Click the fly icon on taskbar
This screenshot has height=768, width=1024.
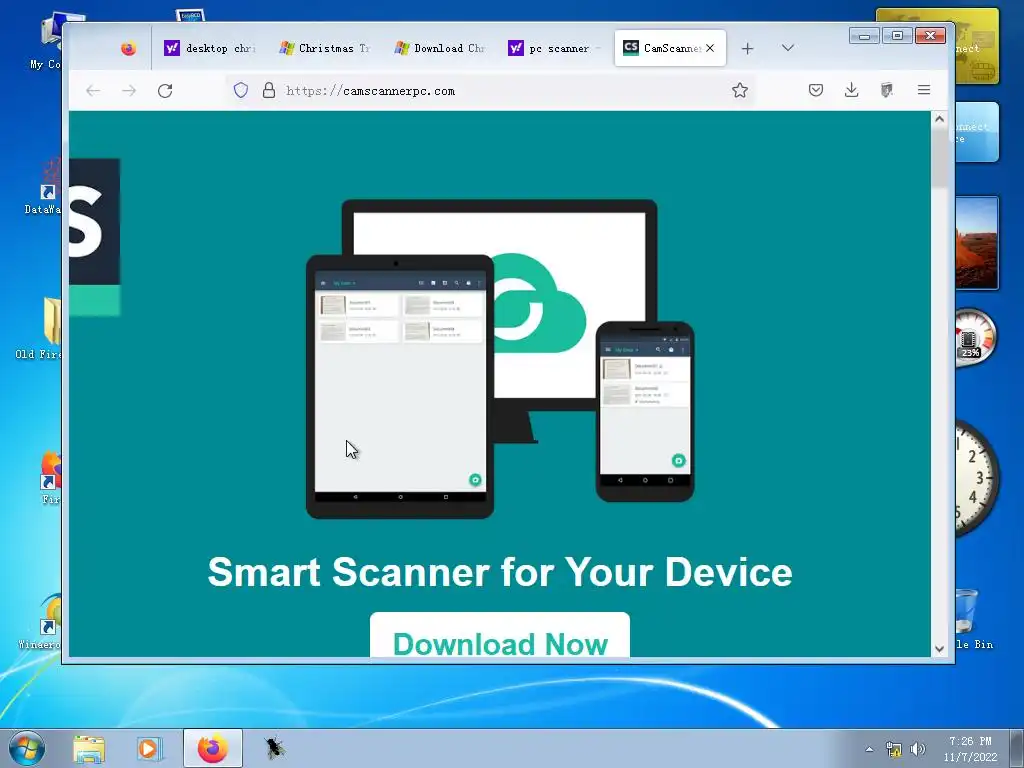click(274, 748)
